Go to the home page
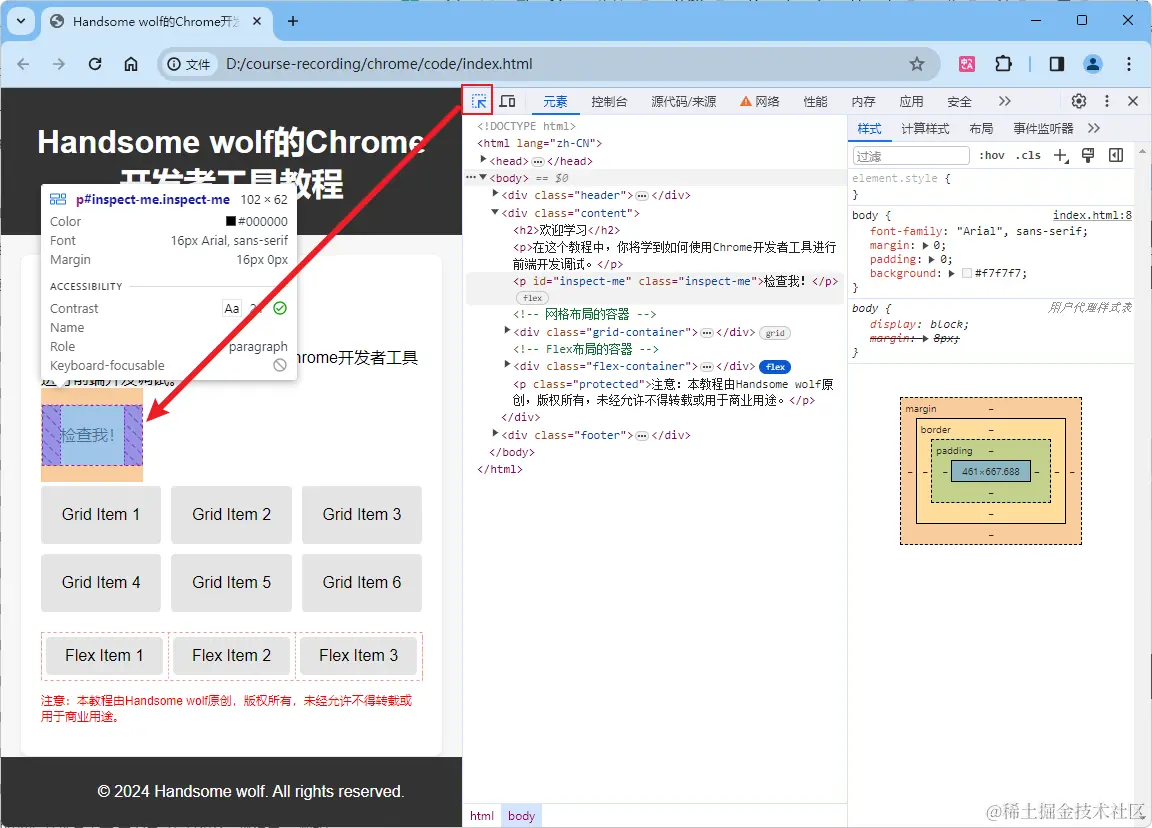Viewport: 1152px width, 828px height. pos(131,64)
